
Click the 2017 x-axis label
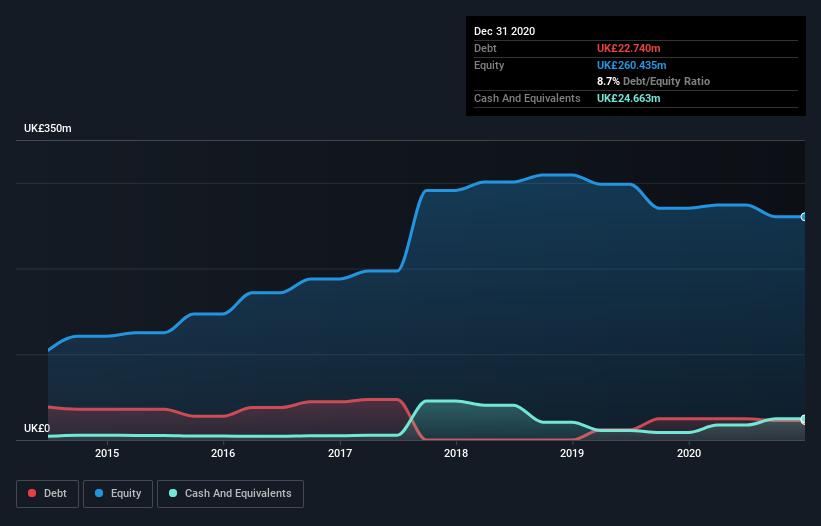[340, 453]
